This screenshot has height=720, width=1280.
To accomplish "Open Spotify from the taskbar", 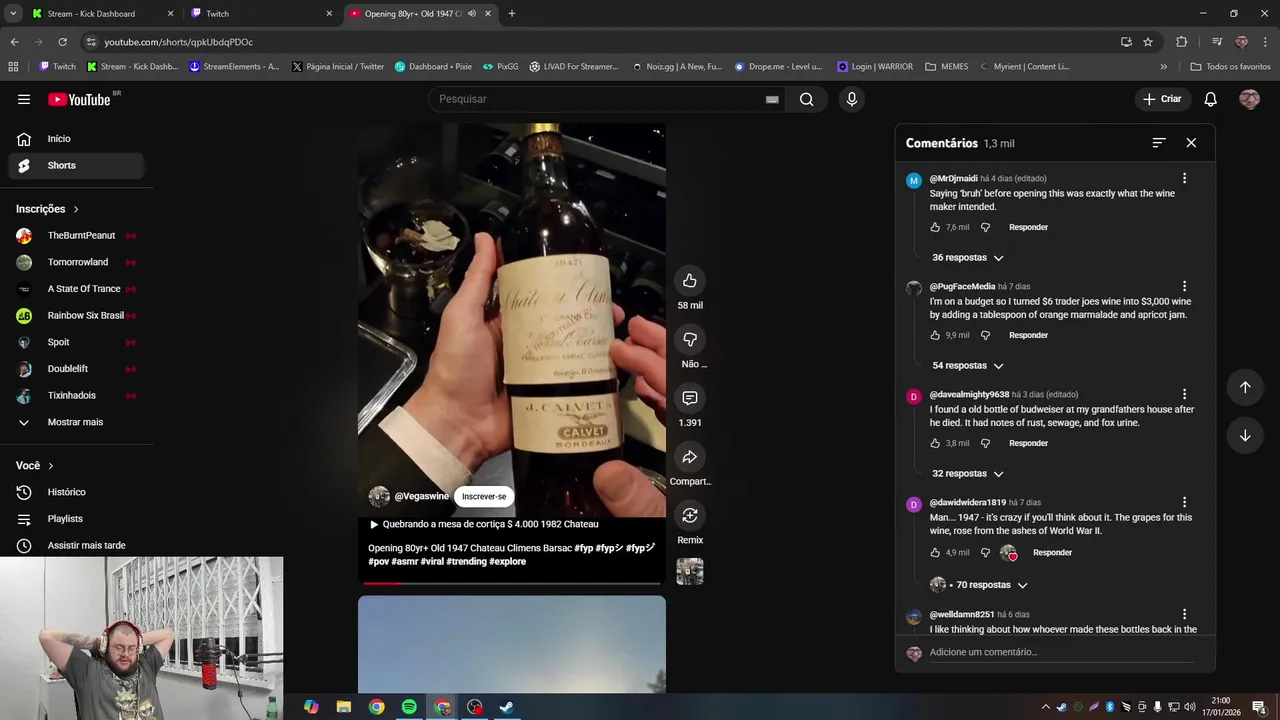I will 409,707.
